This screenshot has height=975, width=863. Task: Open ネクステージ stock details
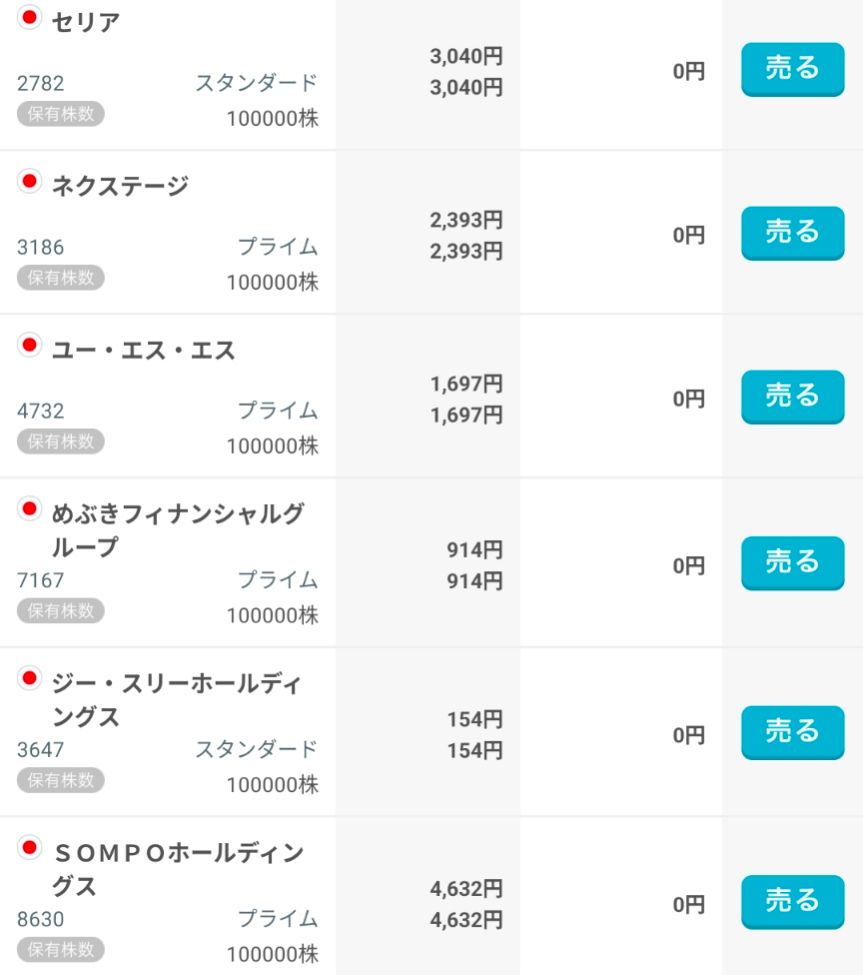(x=120, y=186)
